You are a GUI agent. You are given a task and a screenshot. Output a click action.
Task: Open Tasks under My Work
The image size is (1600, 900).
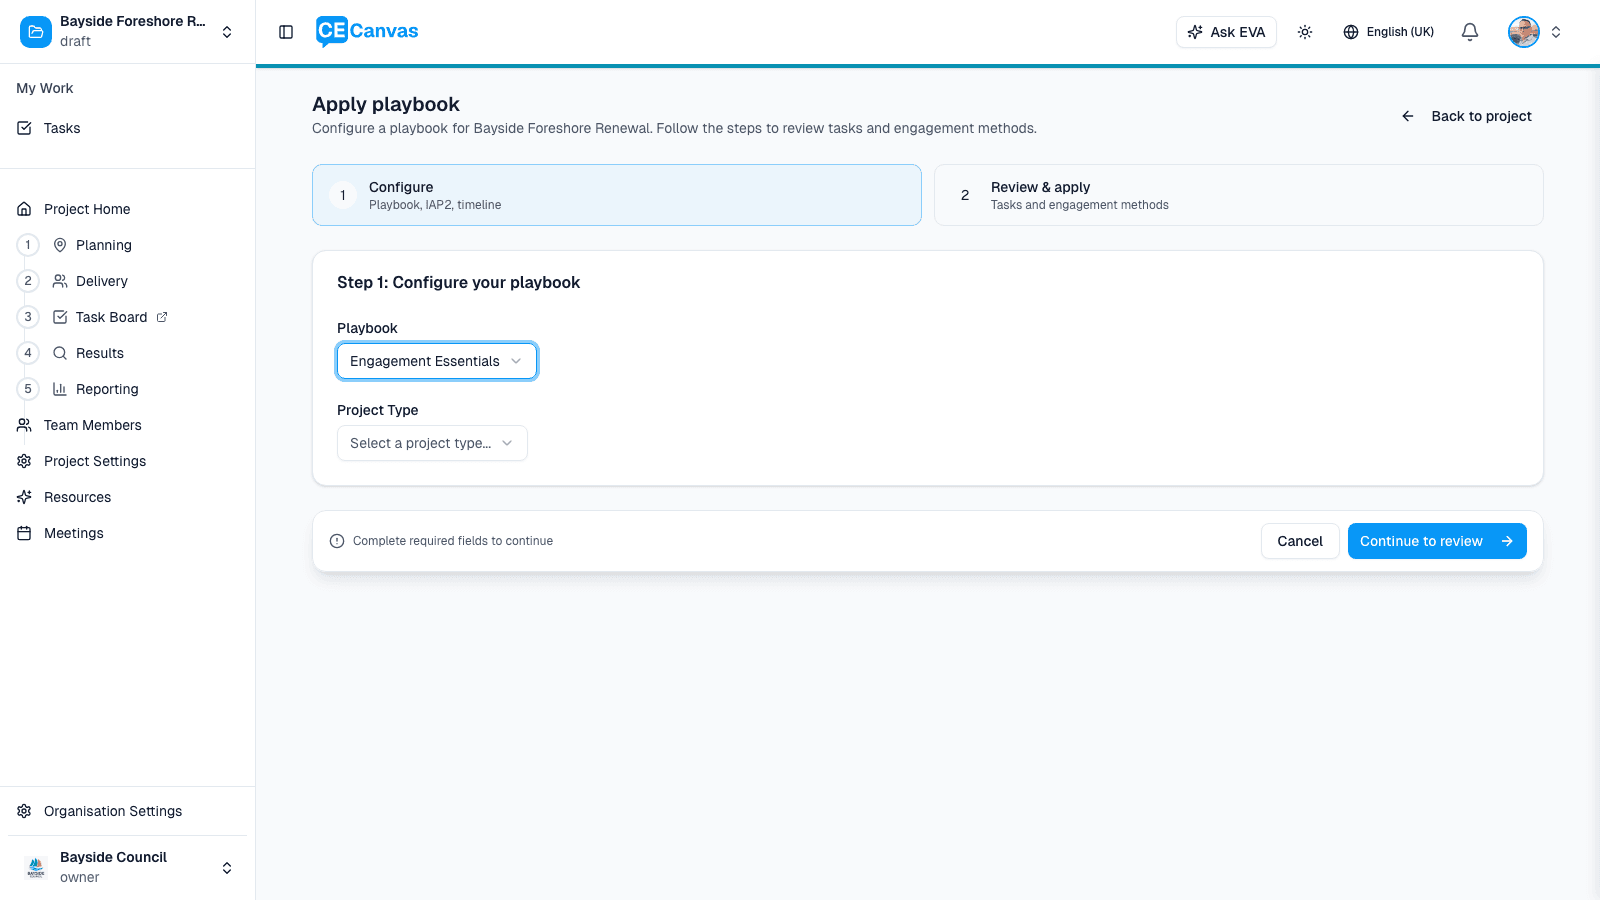(x=62, y=128)
